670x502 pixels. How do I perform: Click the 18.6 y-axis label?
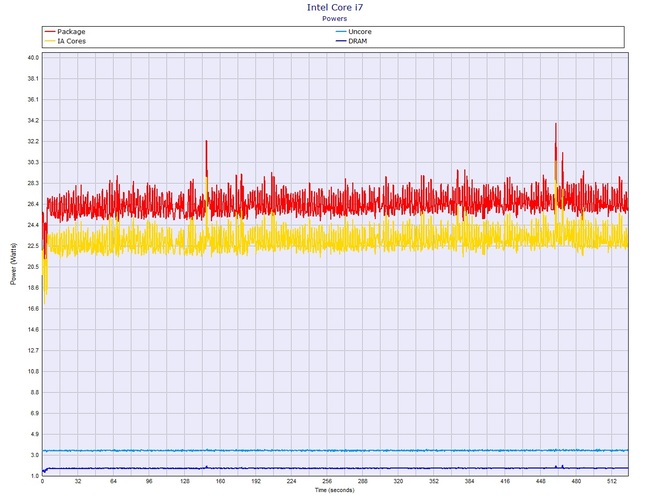point(33,288)
